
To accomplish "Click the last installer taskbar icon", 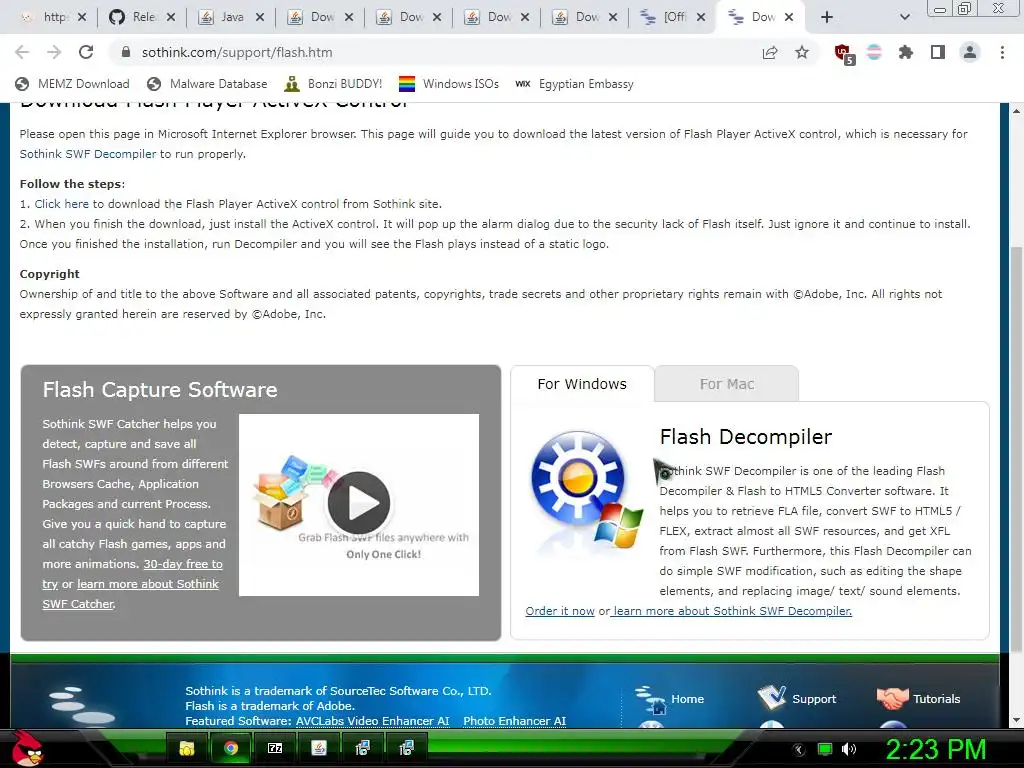I will (x=406, y=748).
